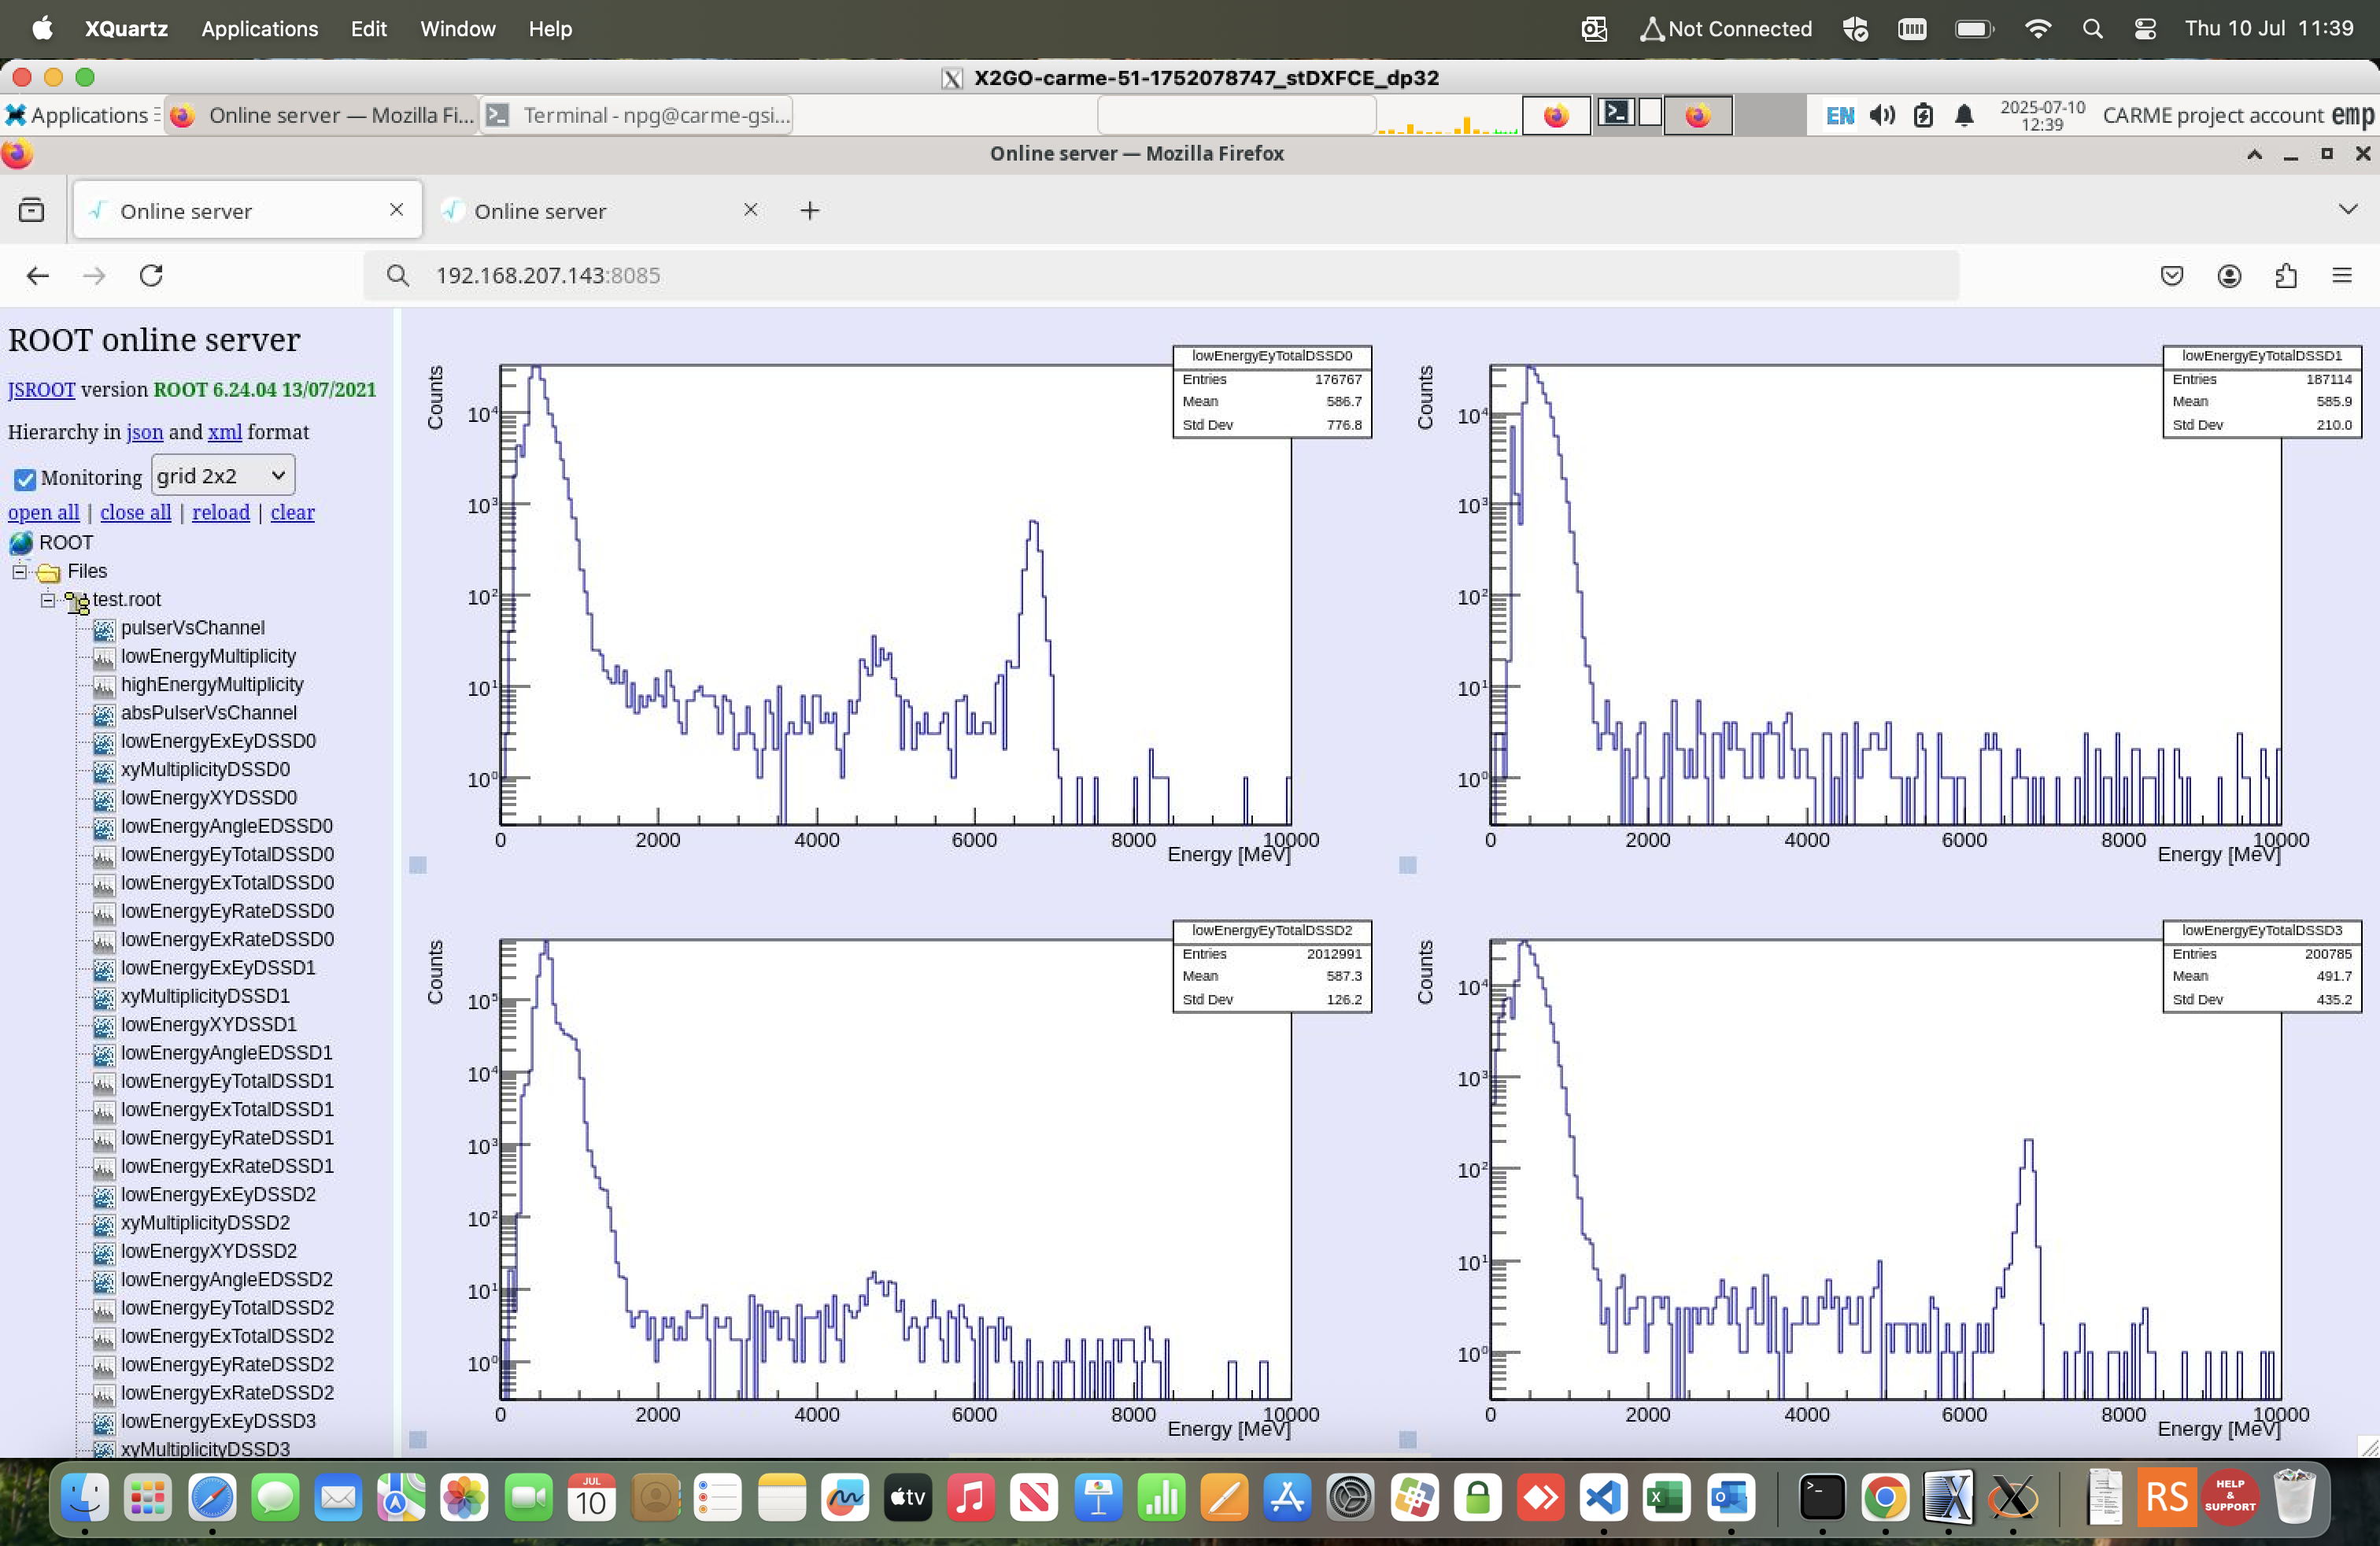2380x1546 pixels.
Task: Open Firefox extensions puzzle icon
Action: coord(2286,275)
